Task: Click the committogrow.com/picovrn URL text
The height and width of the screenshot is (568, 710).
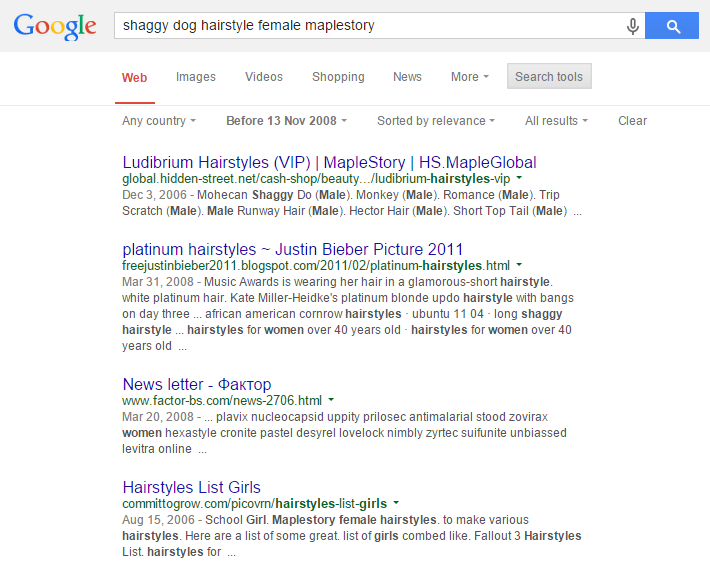Action: (254, 504)
